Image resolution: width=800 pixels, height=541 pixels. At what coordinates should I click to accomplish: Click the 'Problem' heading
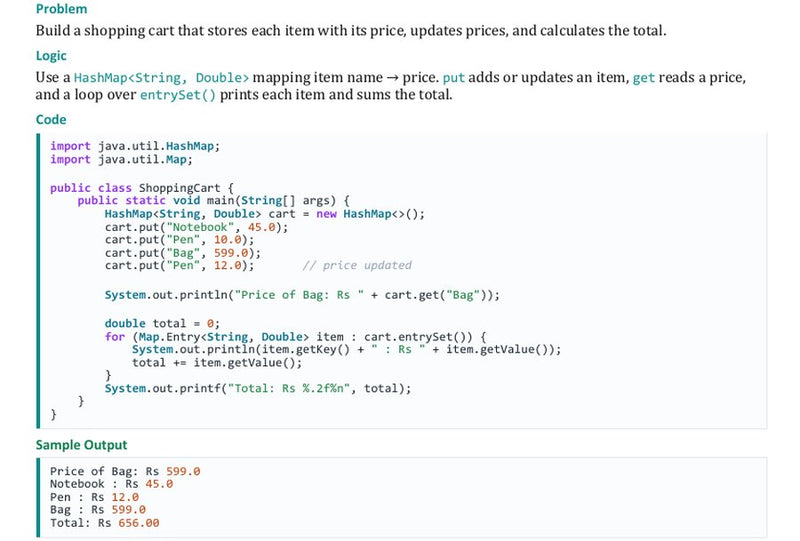coord(61,9)
